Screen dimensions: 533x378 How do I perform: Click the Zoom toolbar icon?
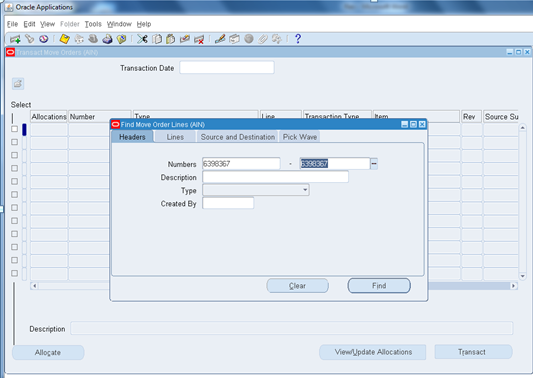click(234, 39)
